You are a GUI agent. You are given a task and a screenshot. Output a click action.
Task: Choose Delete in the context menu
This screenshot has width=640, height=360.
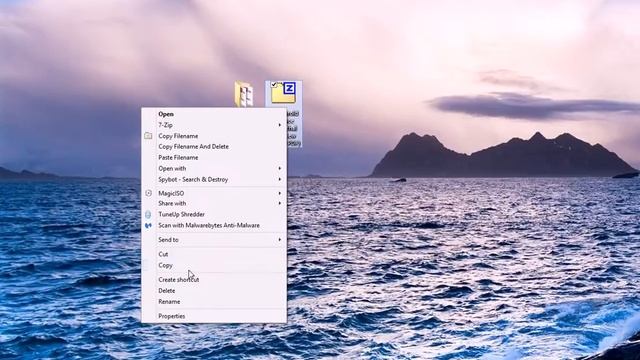tap(214, 291)
